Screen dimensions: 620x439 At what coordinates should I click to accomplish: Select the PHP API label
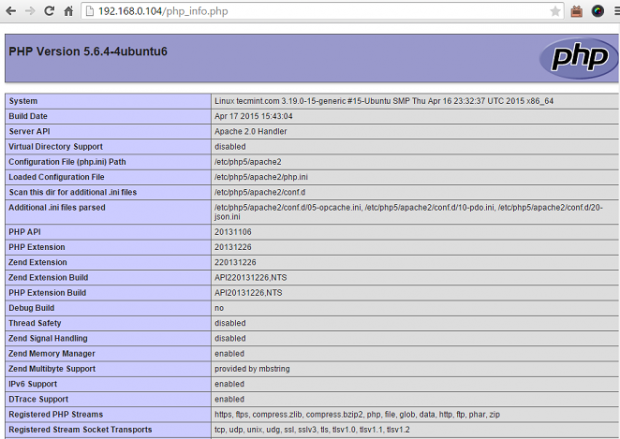[x=25, y=232]
